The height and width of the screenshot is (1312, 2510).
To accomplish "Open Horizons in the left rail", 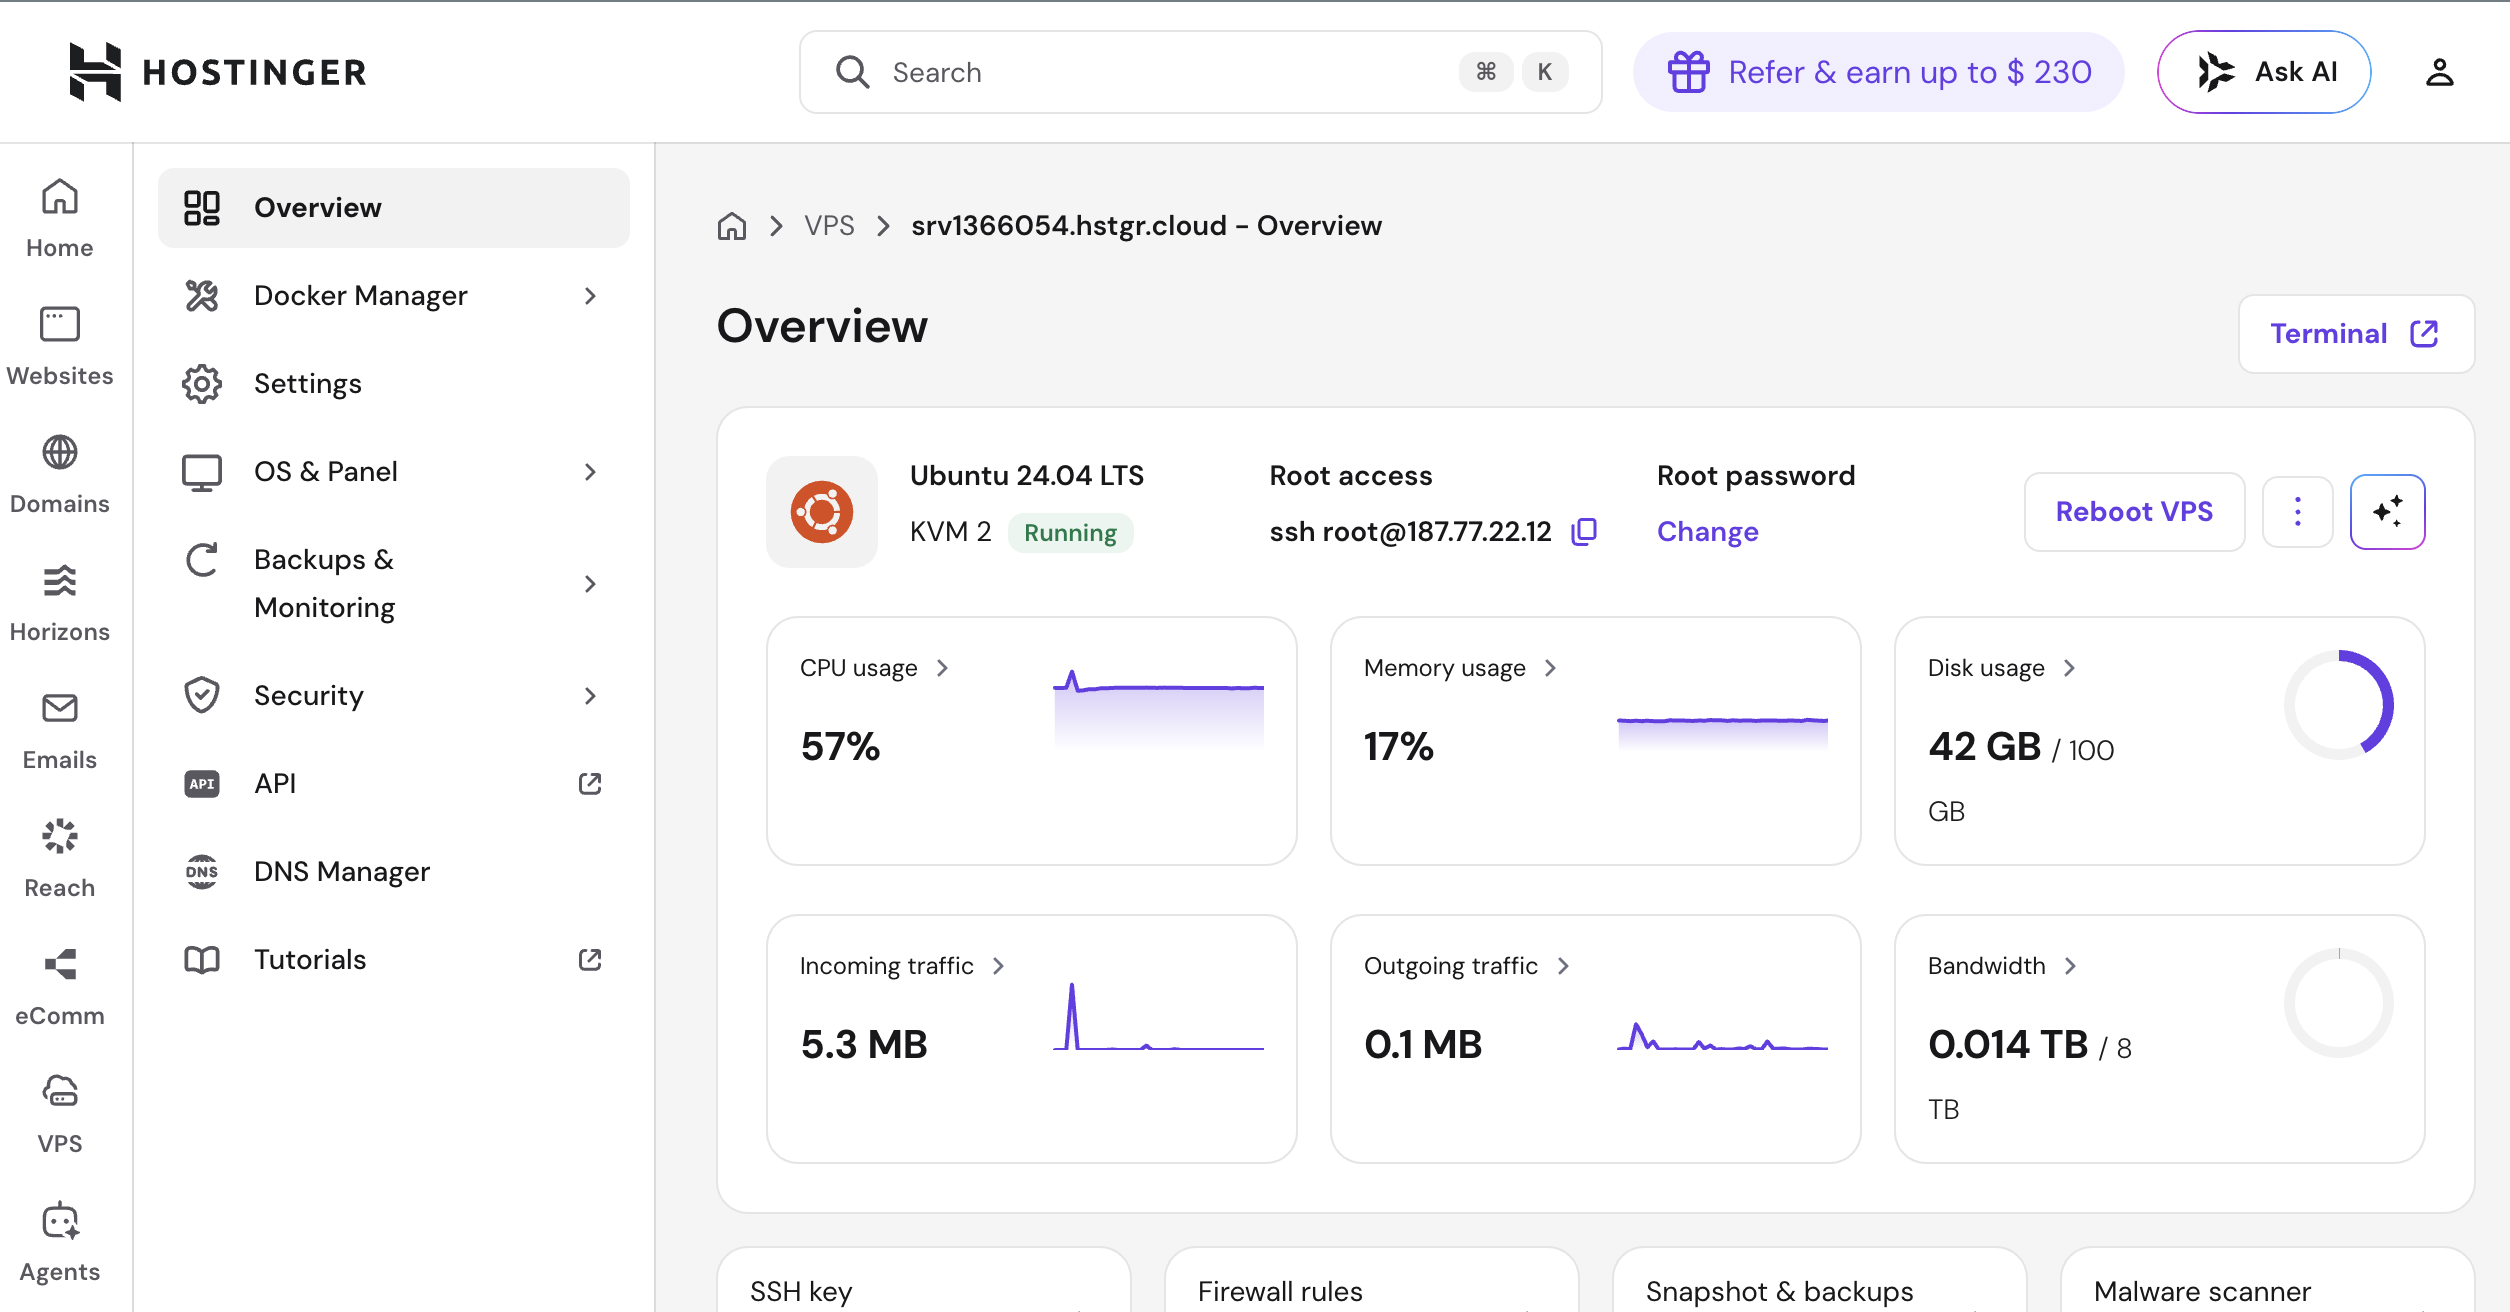I will (60, 602).
